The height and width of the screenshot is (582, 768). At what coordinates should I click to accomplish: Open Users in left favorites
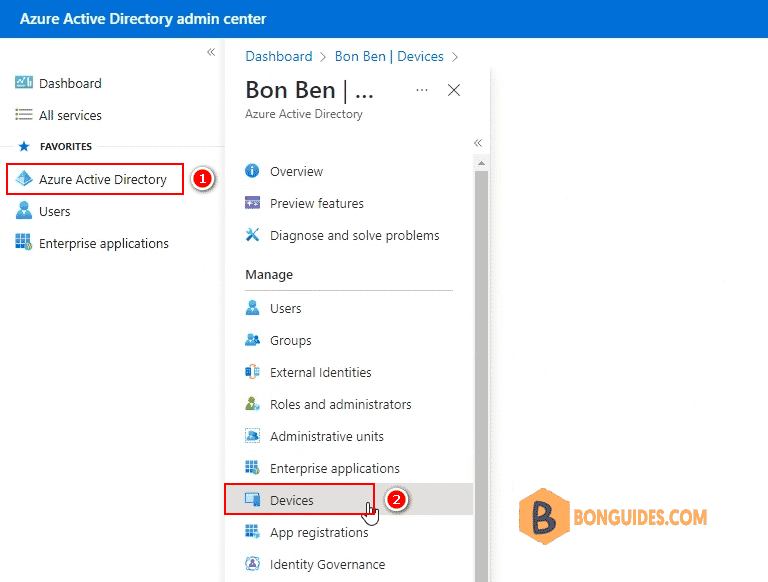[54, 212]
